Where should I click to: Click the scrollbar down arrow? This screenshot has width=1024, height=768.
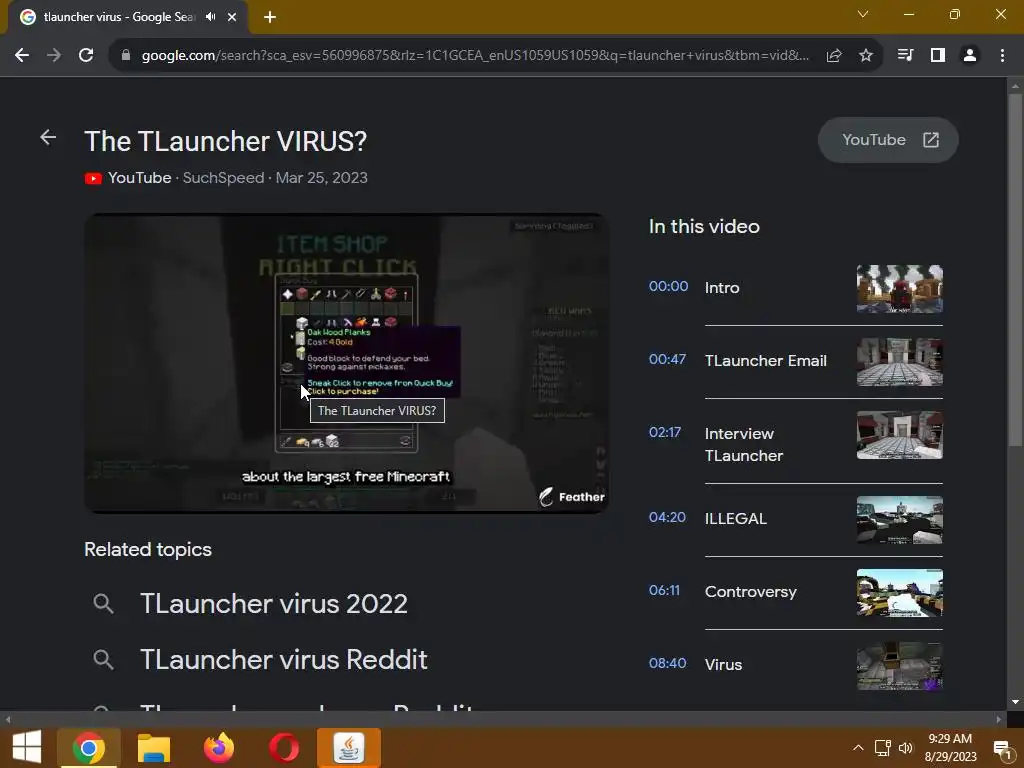(1015, 702)
